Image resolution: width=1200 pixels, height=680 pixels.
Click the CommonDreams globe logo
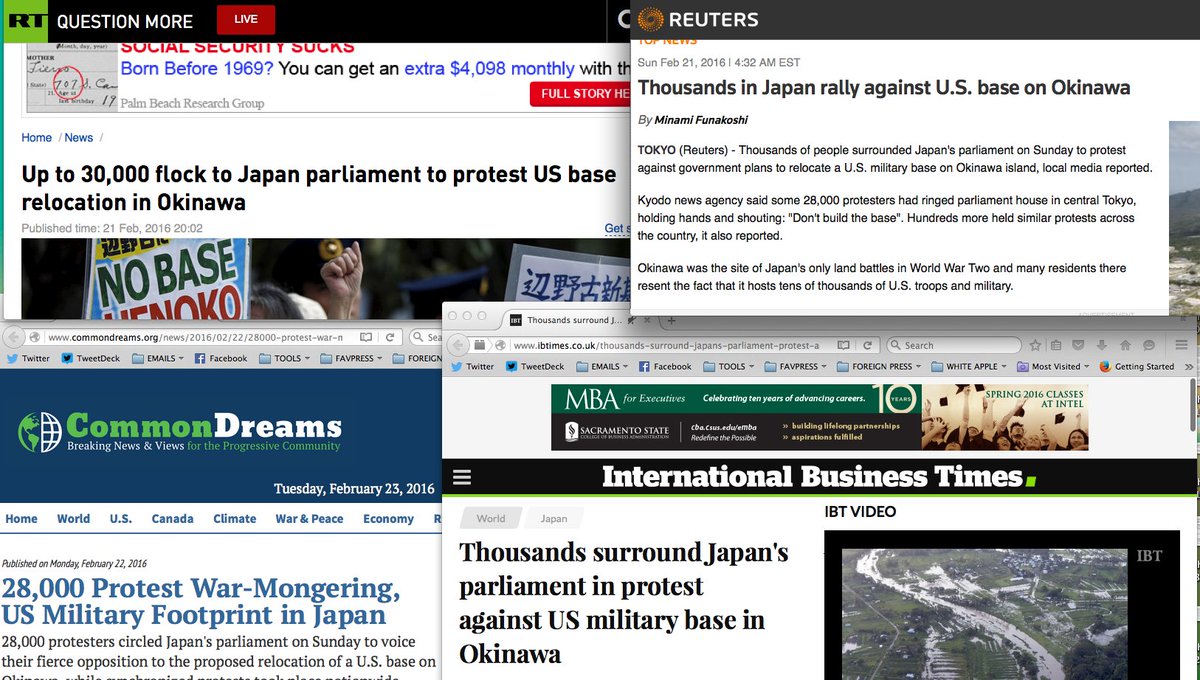point(39,431)
